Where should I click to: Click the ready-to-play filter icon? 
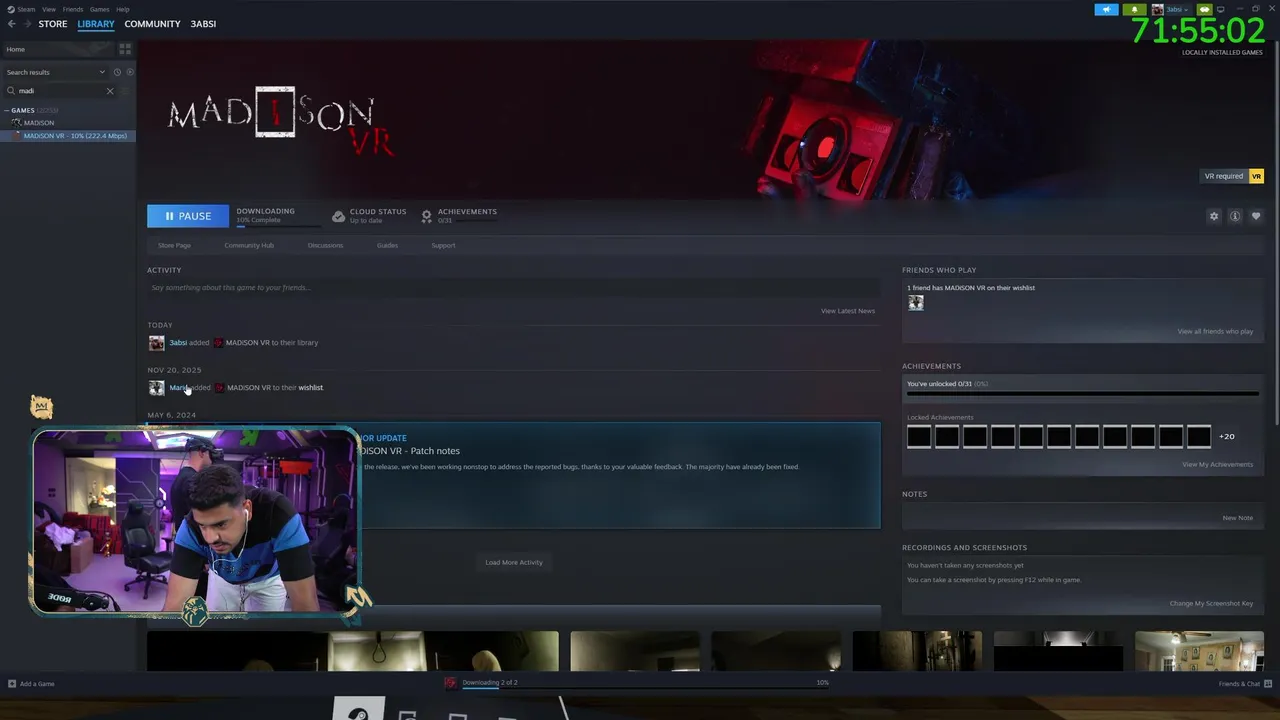click(x=130, y=72)
